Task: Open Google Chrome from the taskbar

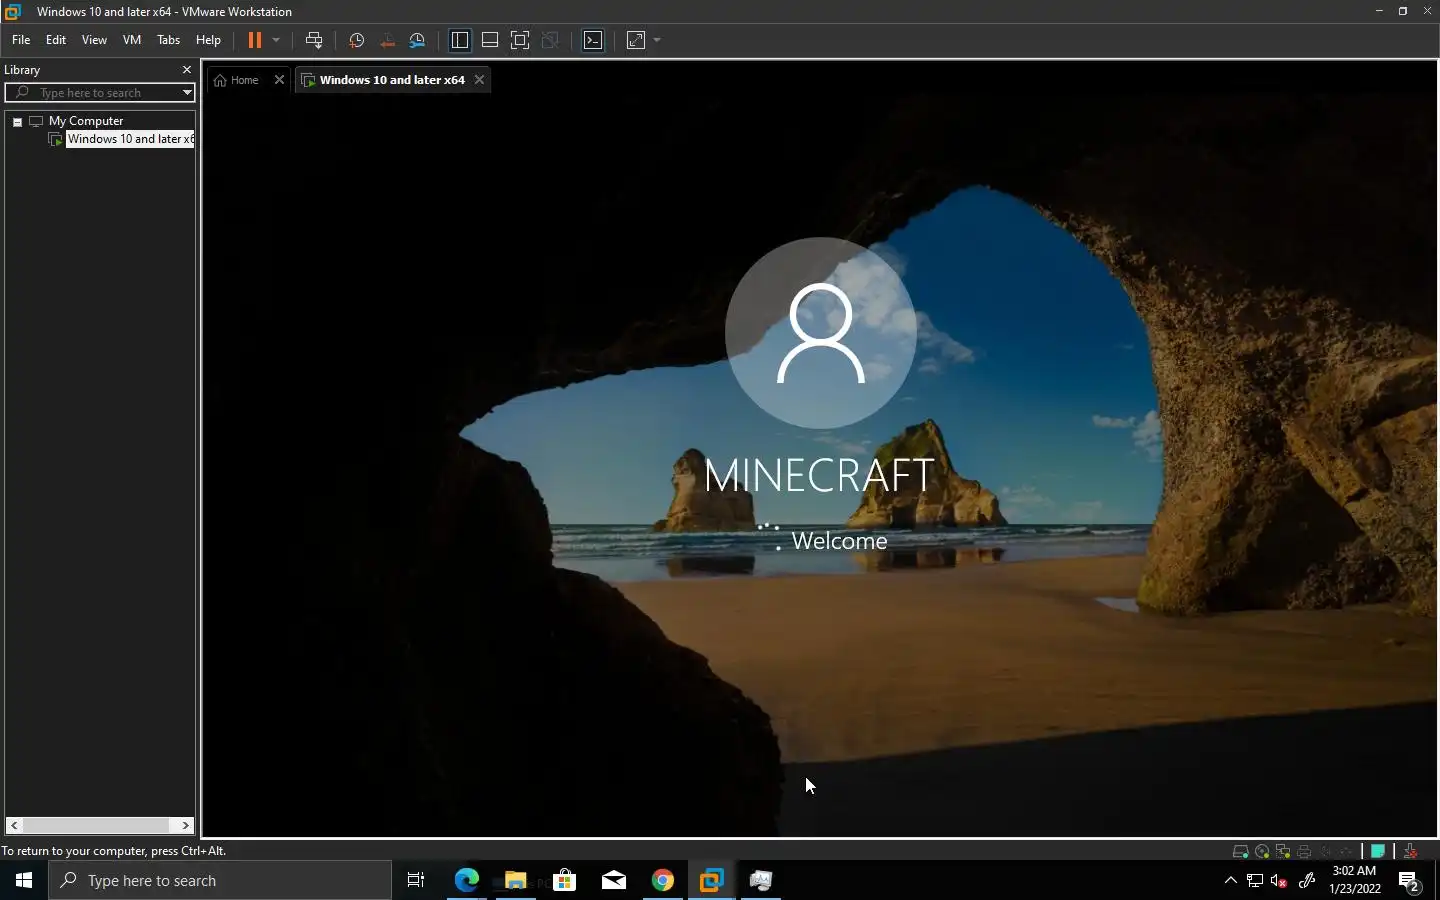Action: (663, 880)
